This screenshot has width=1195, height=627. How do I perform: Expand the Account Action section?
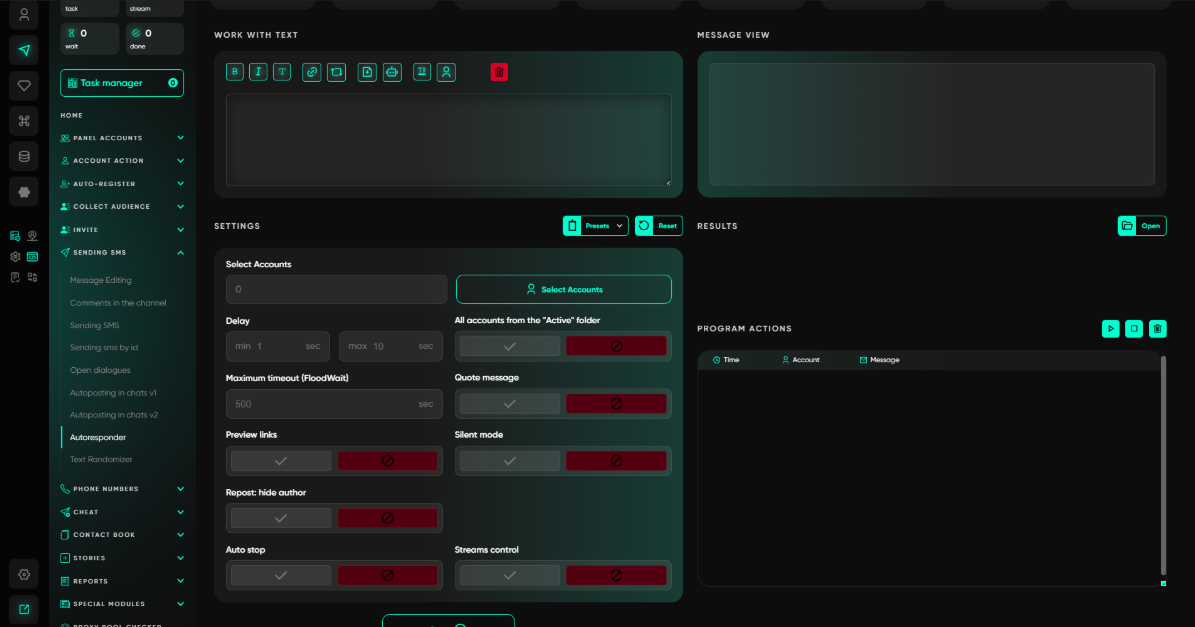coord(122,161)
